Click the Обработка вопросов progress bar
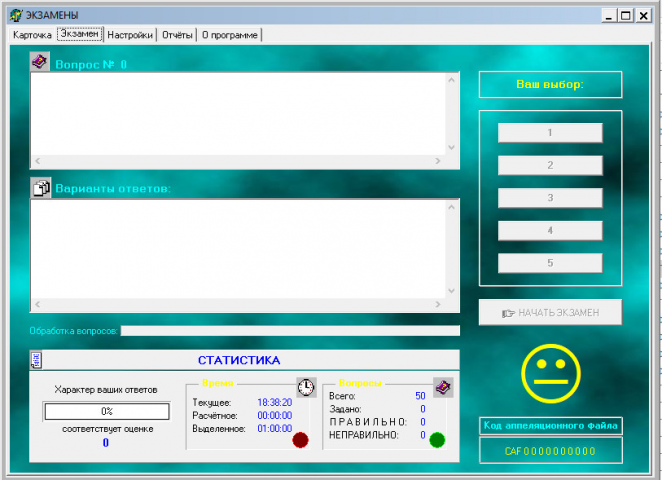 coord(290,331)
